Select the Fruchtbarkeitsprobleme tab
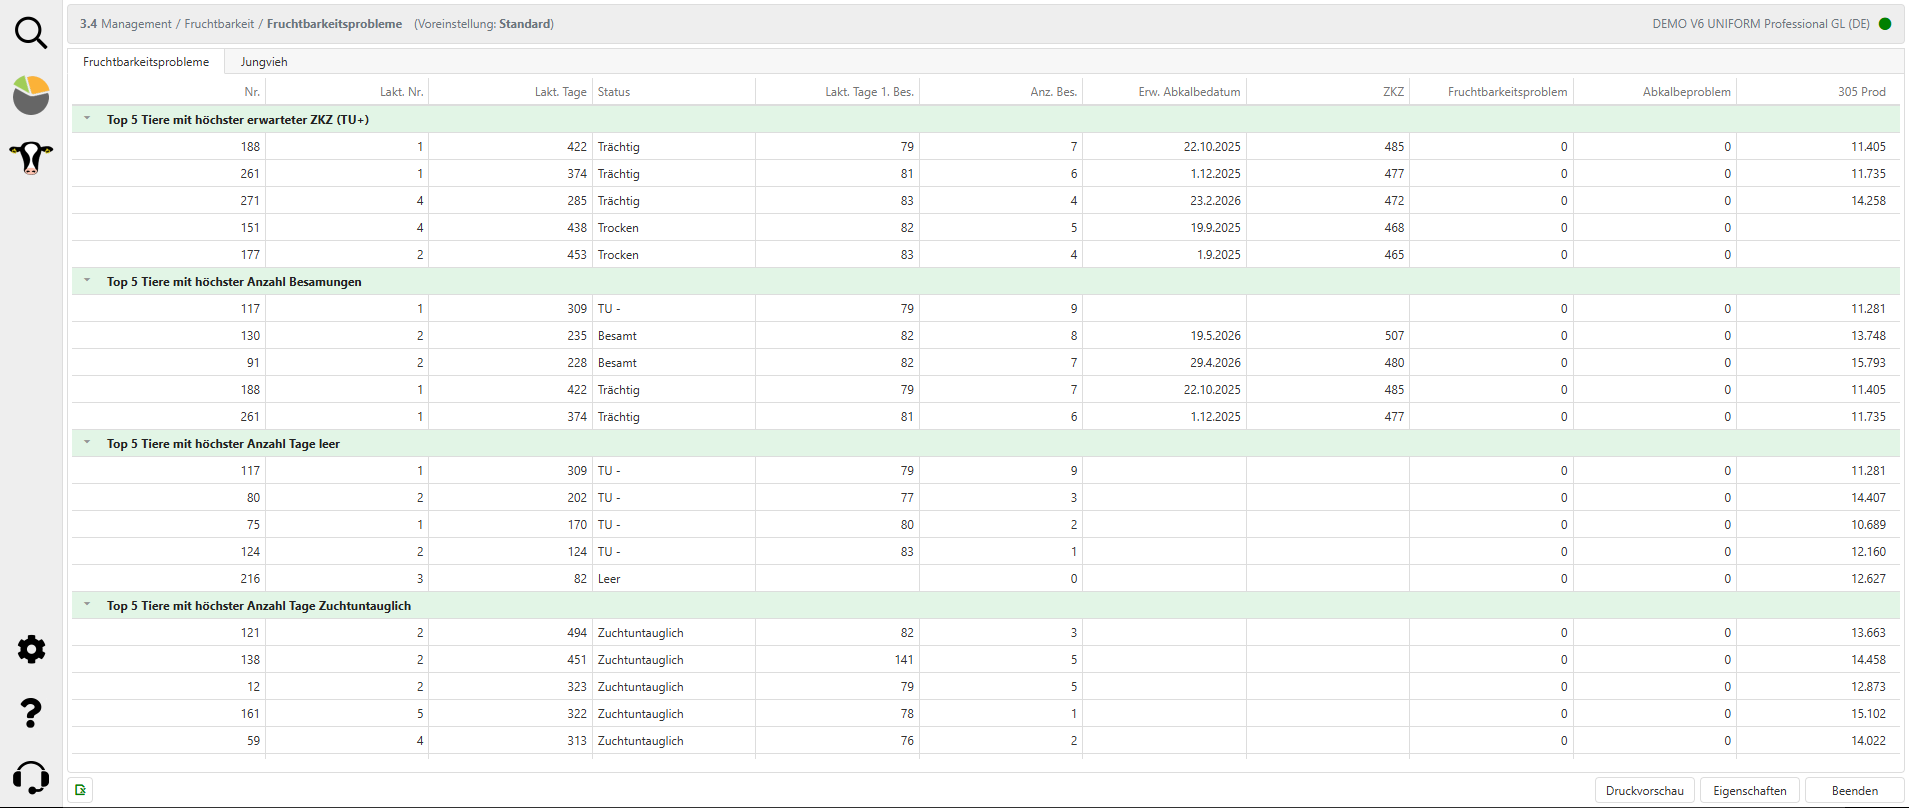Screen dimensions: 1909x808 point(146,62)
